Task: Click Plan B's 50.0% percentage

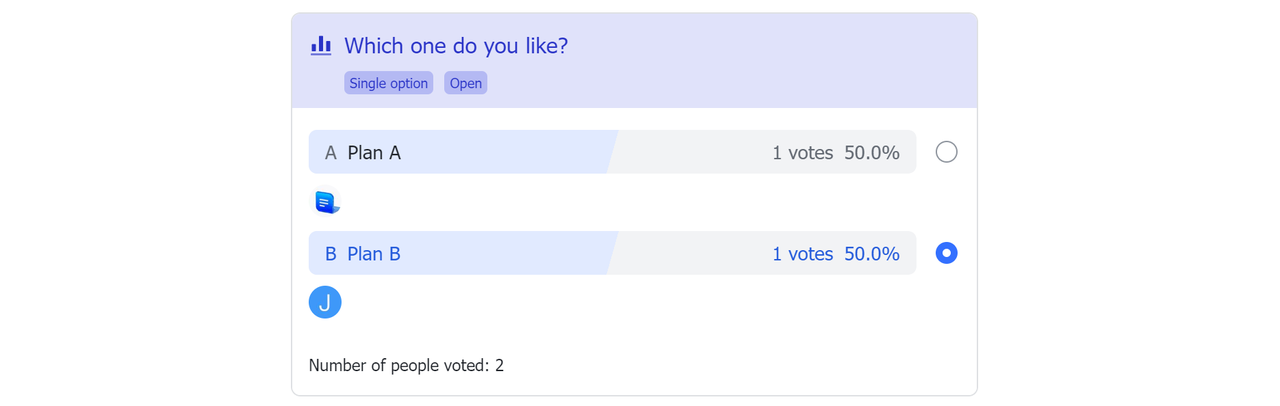Action: point(872,254)
